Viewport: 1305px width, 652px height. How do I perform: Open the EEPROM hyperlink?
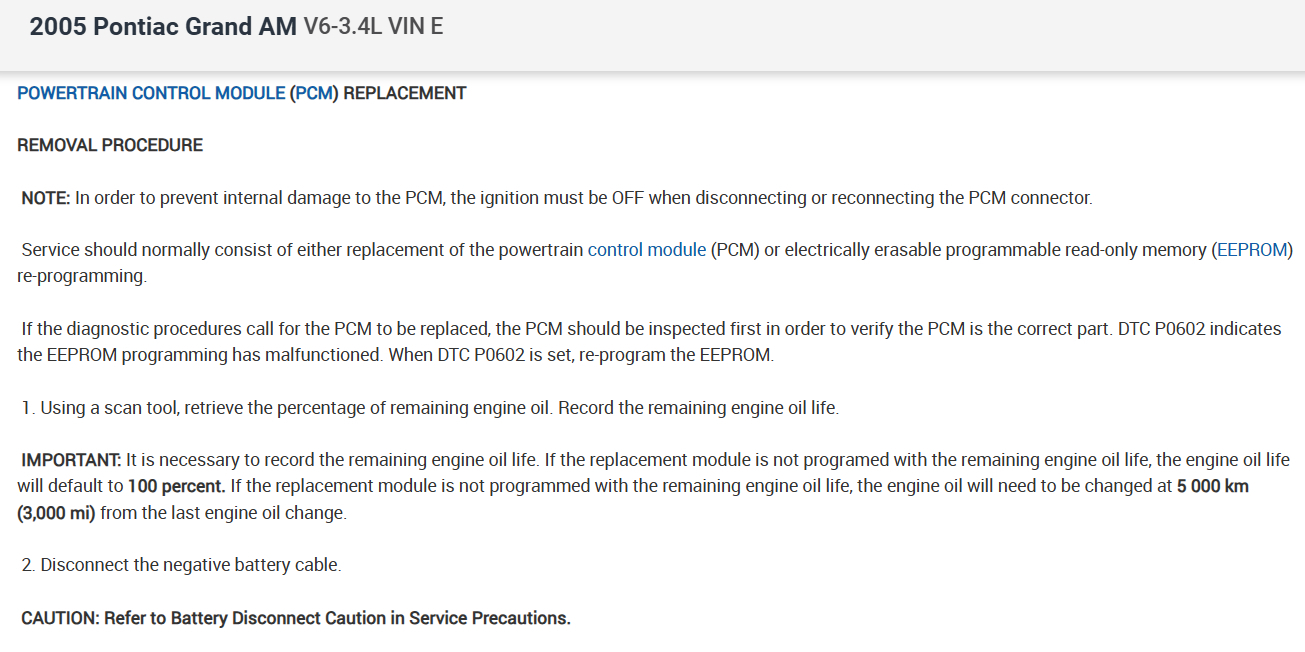[1251, 249]
